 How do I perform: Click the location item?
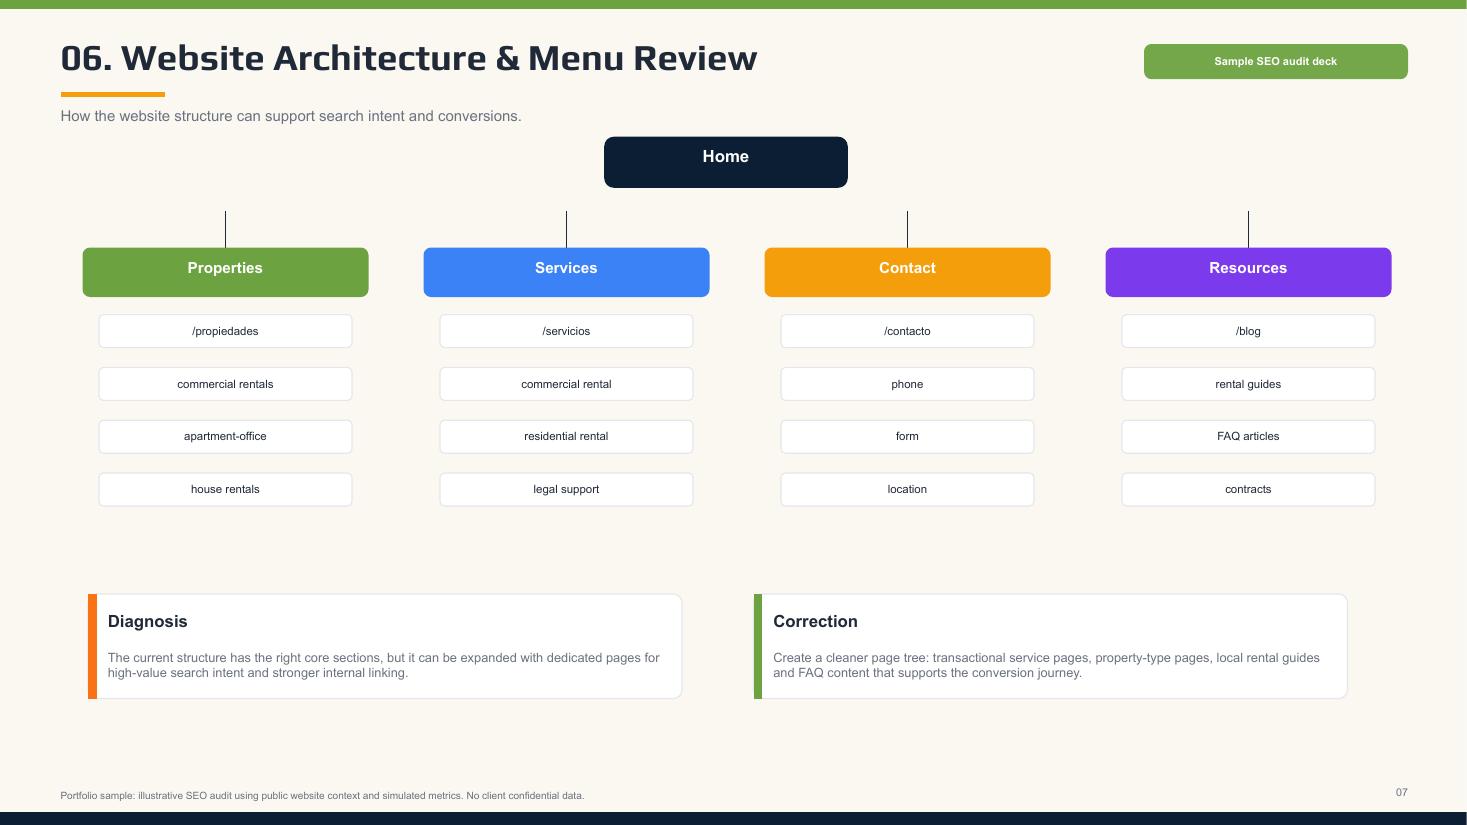[x=907, y=489]
